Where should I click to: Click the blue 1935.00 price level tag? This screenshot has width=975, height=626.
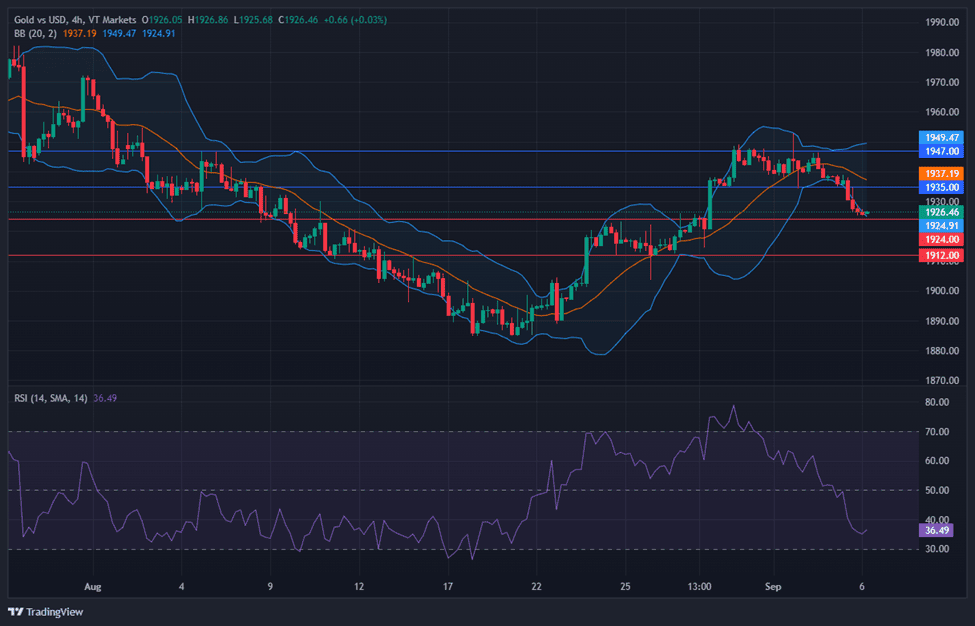(x=941, y=186)
